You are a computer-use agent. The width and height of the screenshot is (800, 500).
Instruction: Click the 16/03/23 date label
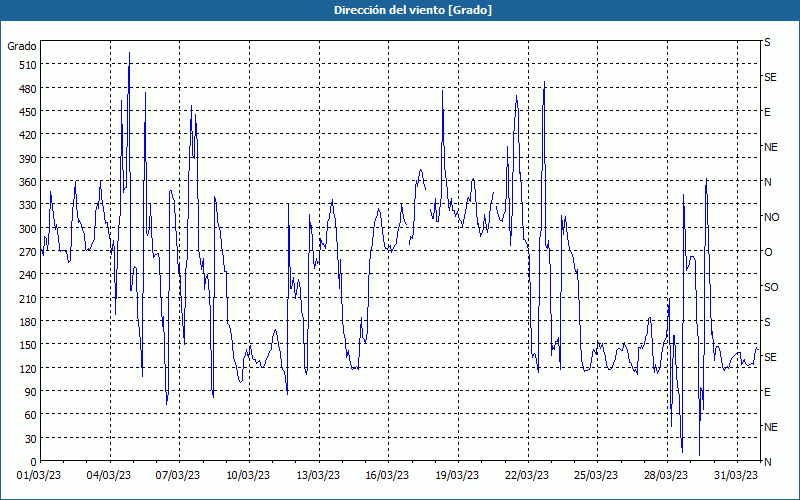387,476
